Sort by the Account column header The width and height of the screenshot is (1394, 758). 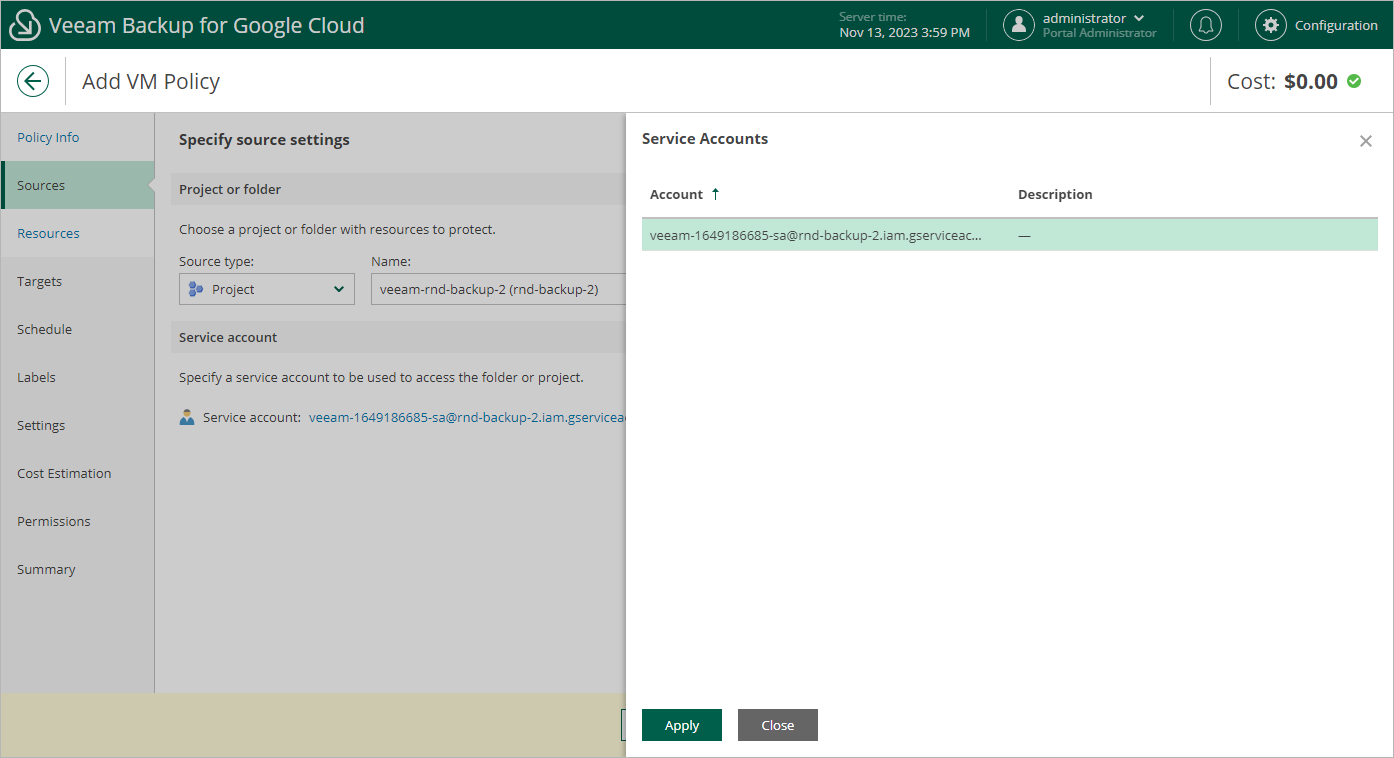(676, 194)
